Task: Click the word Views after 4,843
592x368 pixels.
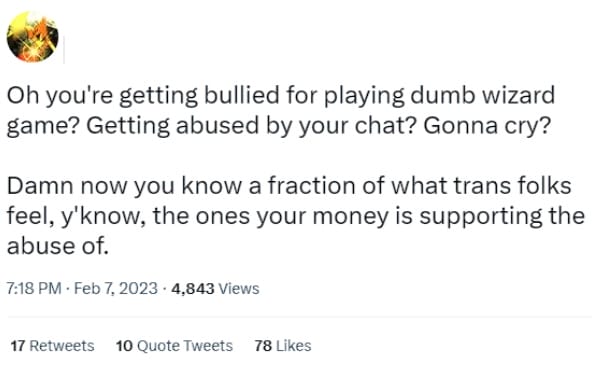Action: point(239,289)
